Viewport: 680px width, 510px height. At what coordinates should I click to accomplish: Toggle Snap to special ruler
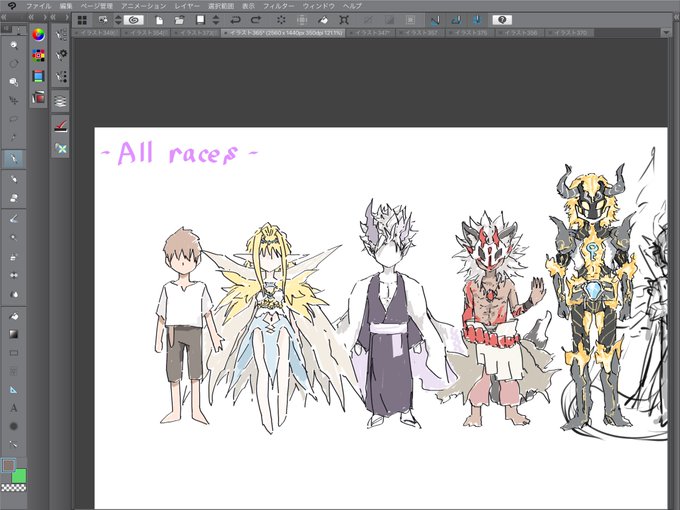click(456, 20)
